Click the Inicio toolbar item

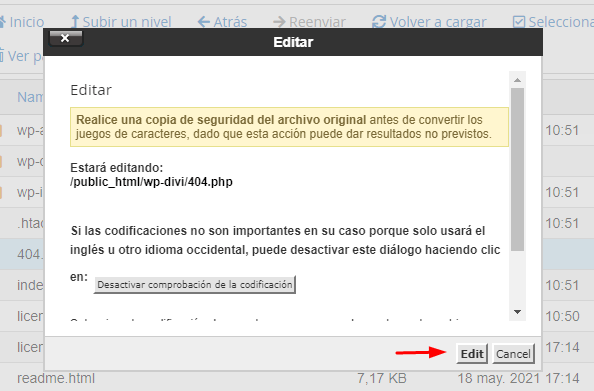point(22,22)
